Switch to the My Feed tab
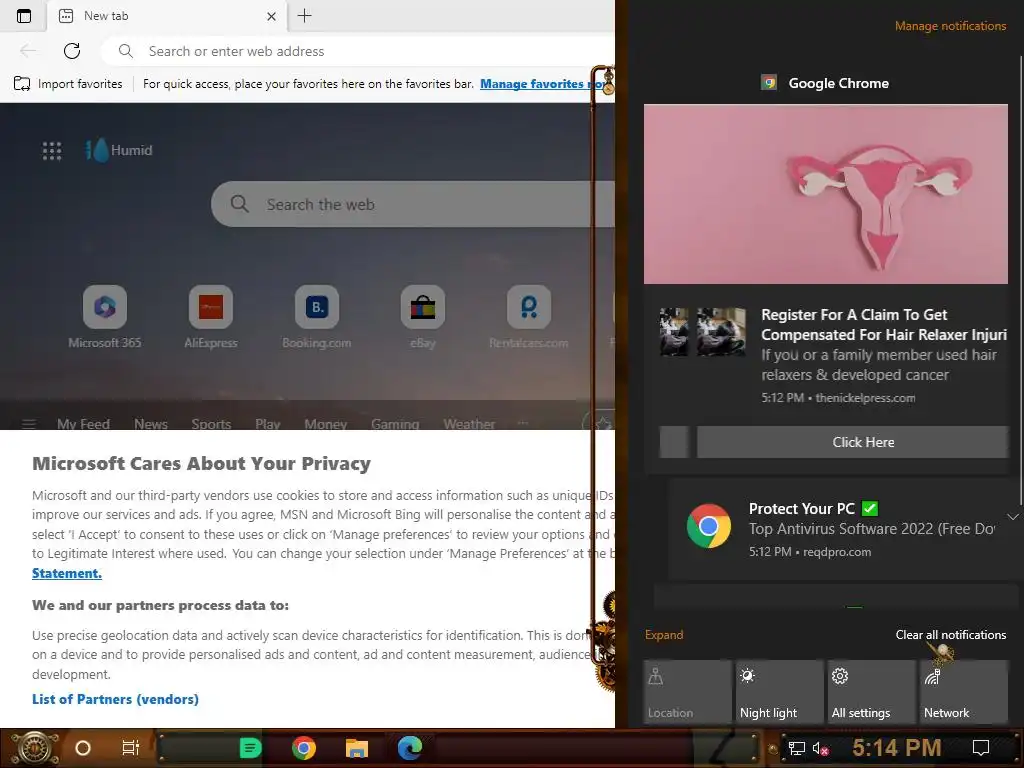 pos(83,424)
